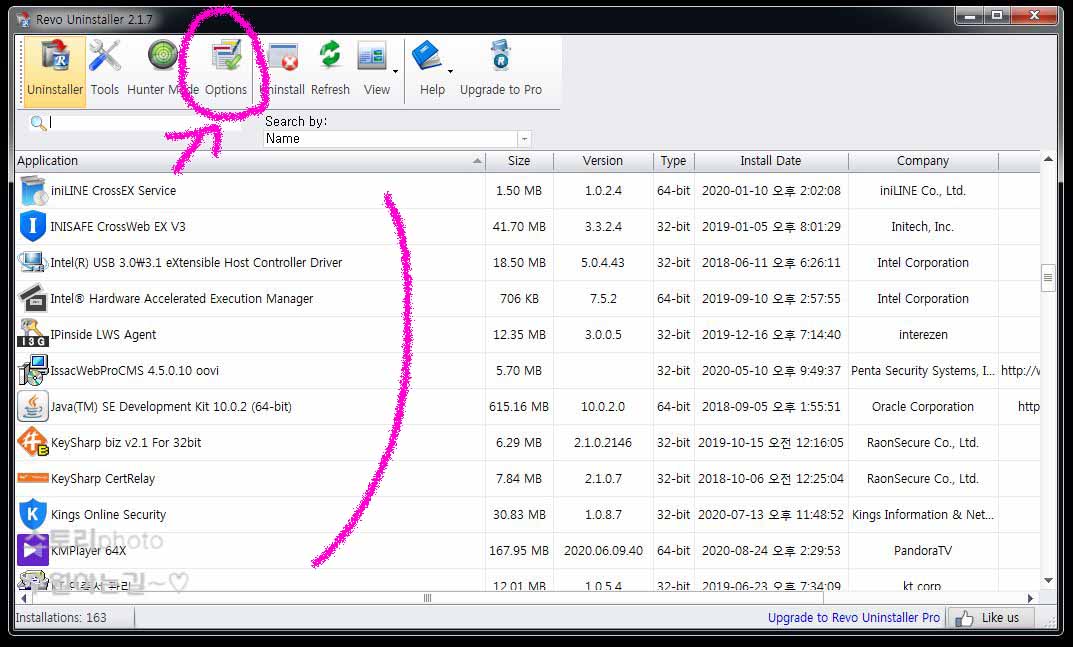Minimize the Revo Uninstaller window

(970, 15)
